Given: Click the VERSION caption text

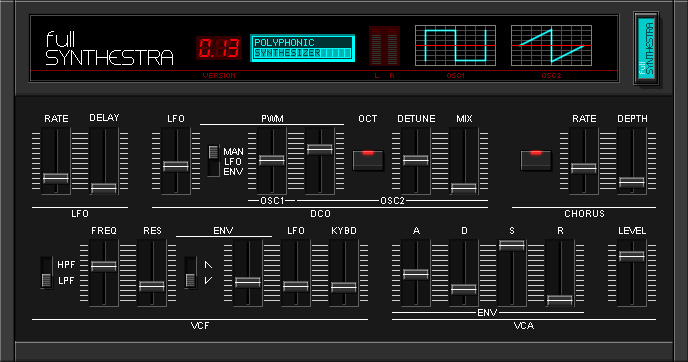Looking at the screenshot, I should point(219,75).
